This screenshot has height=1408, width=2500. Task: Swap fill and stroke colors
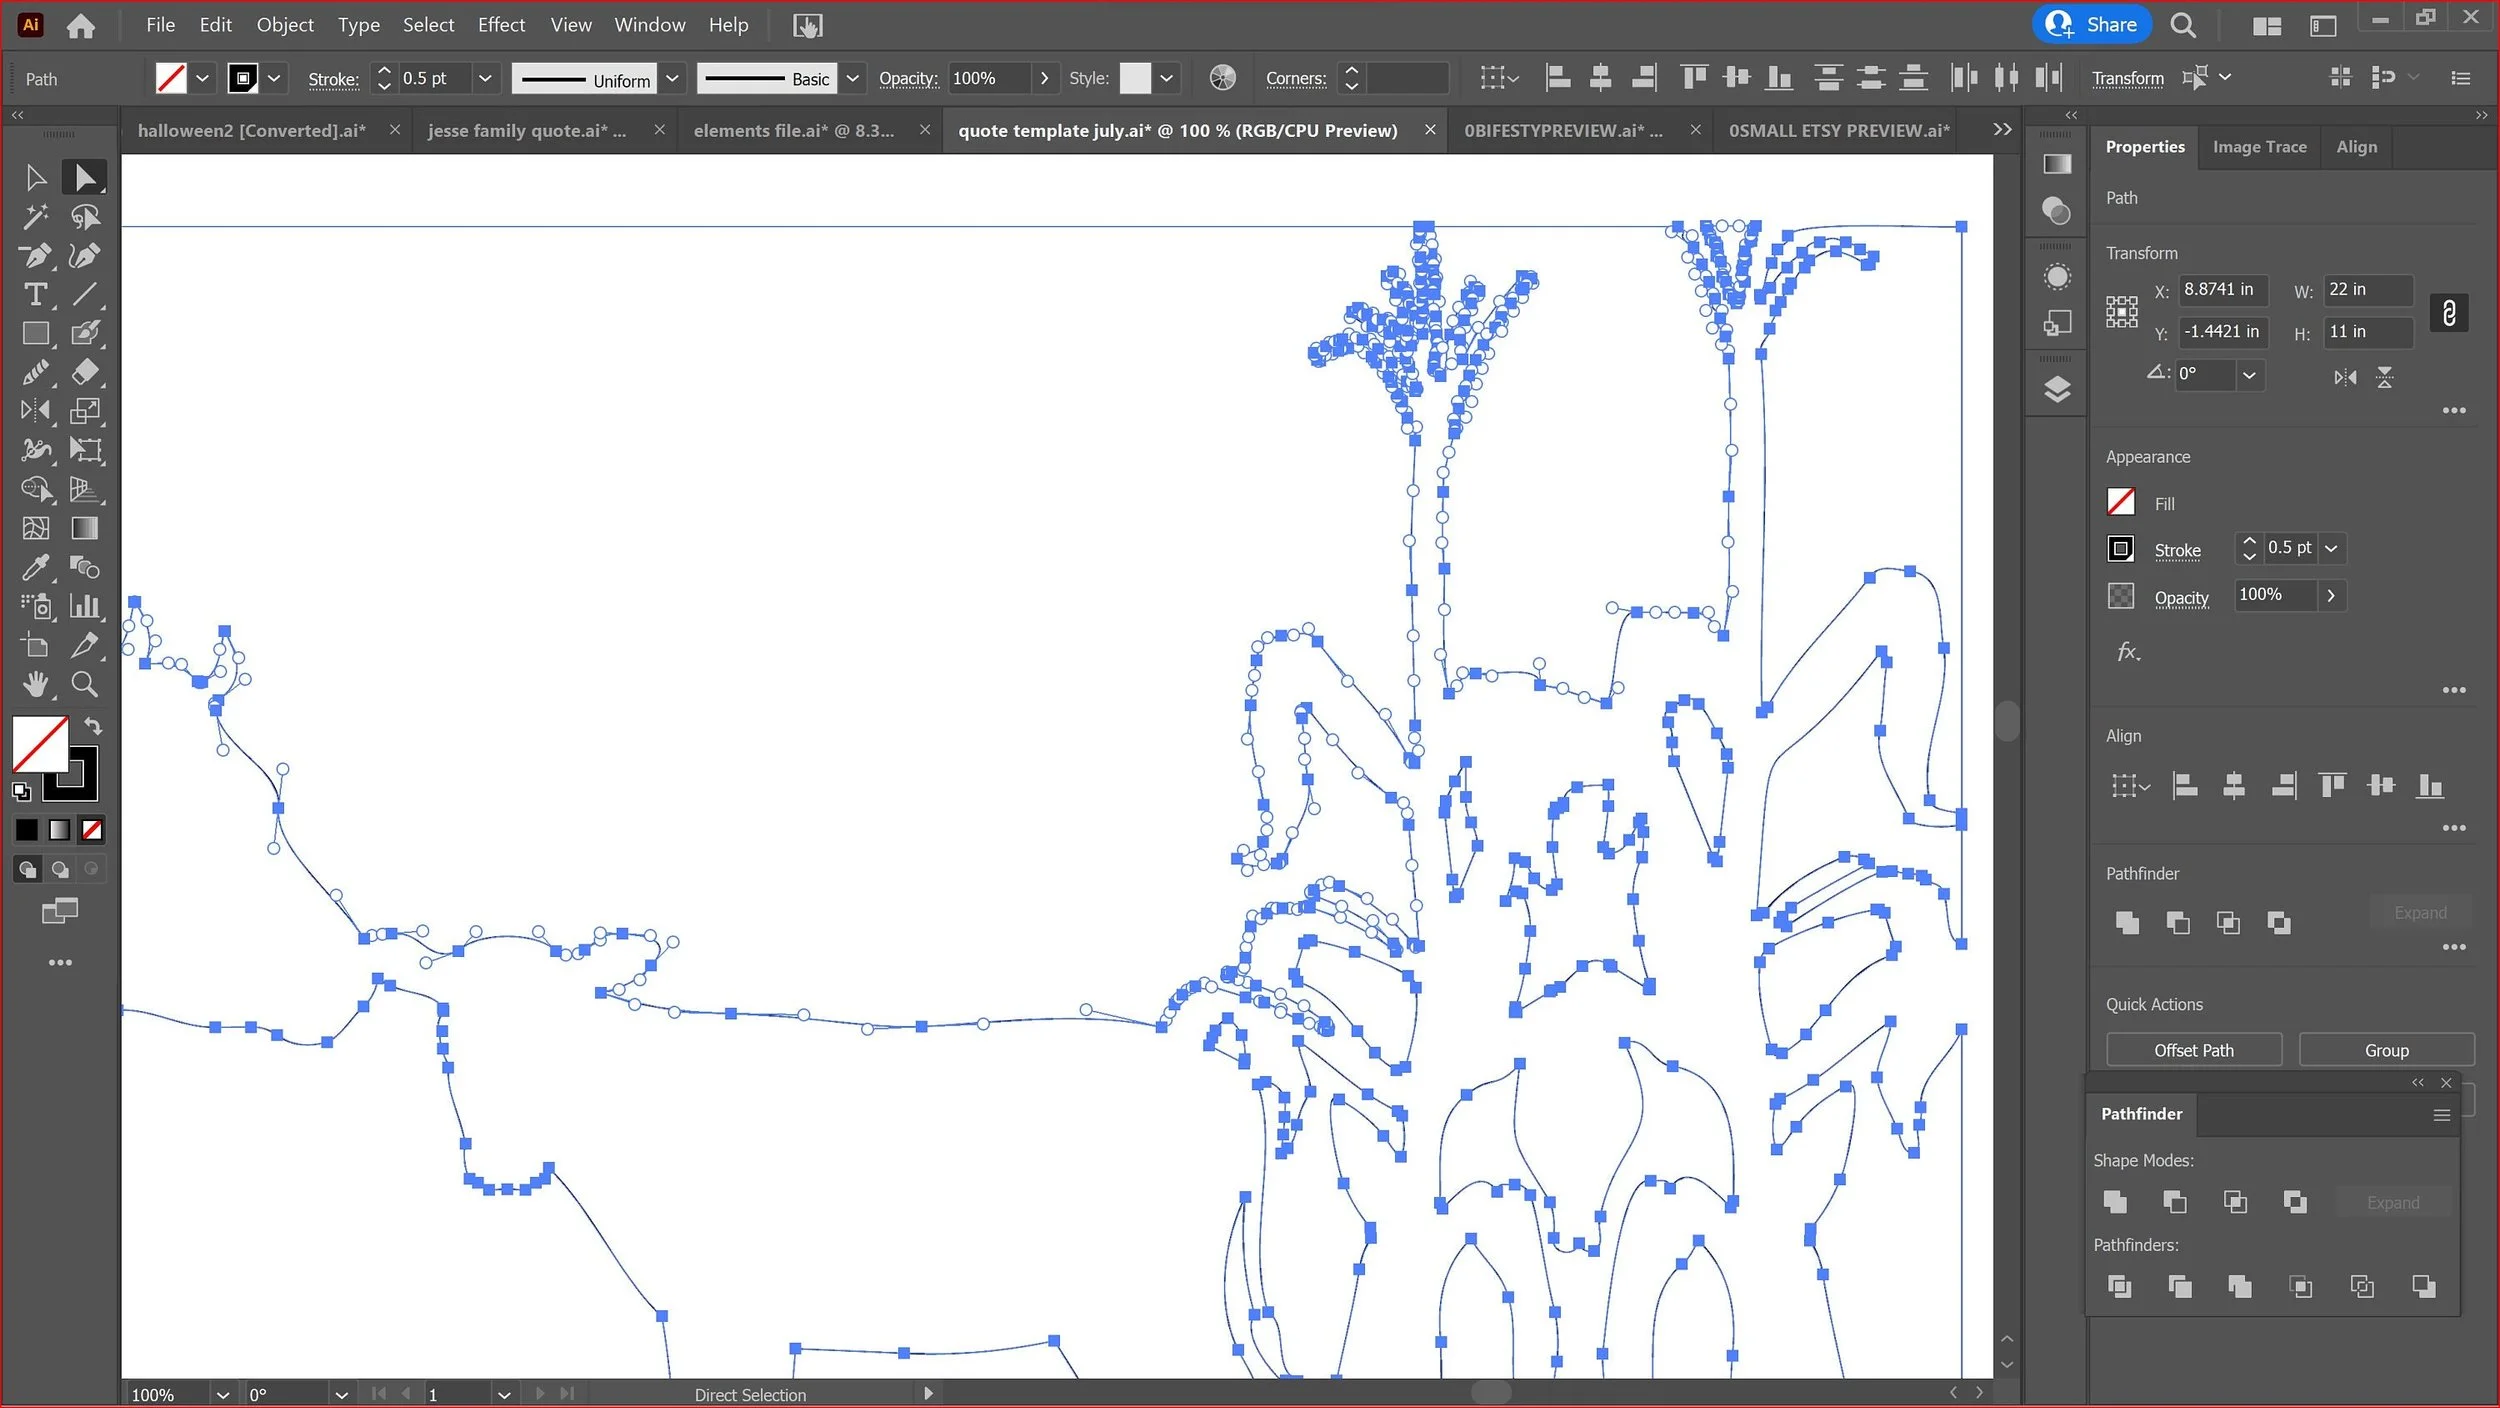pos(93,726)
